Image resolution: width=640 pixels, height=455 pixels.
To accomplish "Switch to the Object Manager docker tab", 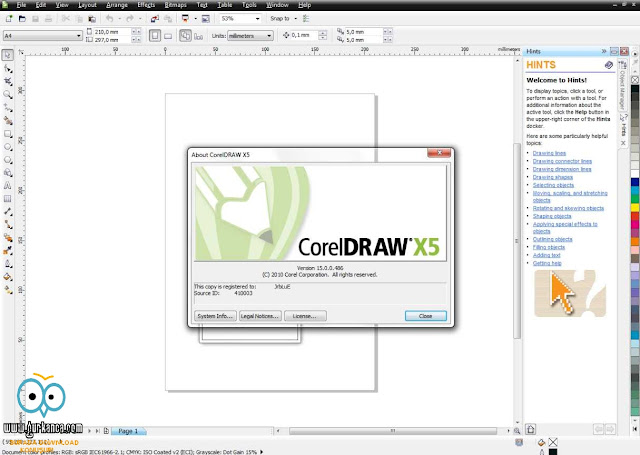I will click(x=622, y=87).
